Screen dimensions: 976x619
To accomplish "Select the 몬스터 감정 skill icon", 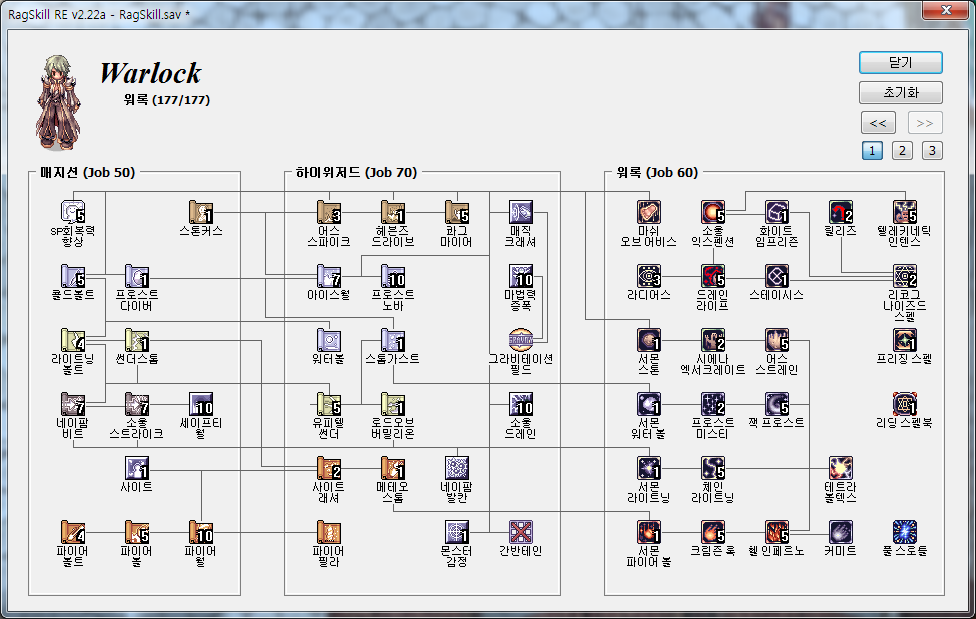I will [457, 532].
